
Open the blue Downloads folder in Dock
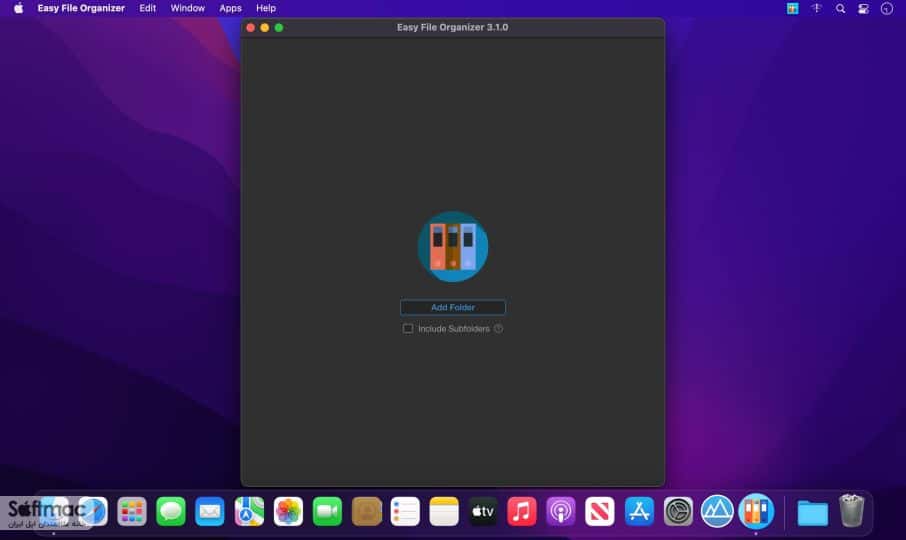pyautogui.click(x=812, y=512)
